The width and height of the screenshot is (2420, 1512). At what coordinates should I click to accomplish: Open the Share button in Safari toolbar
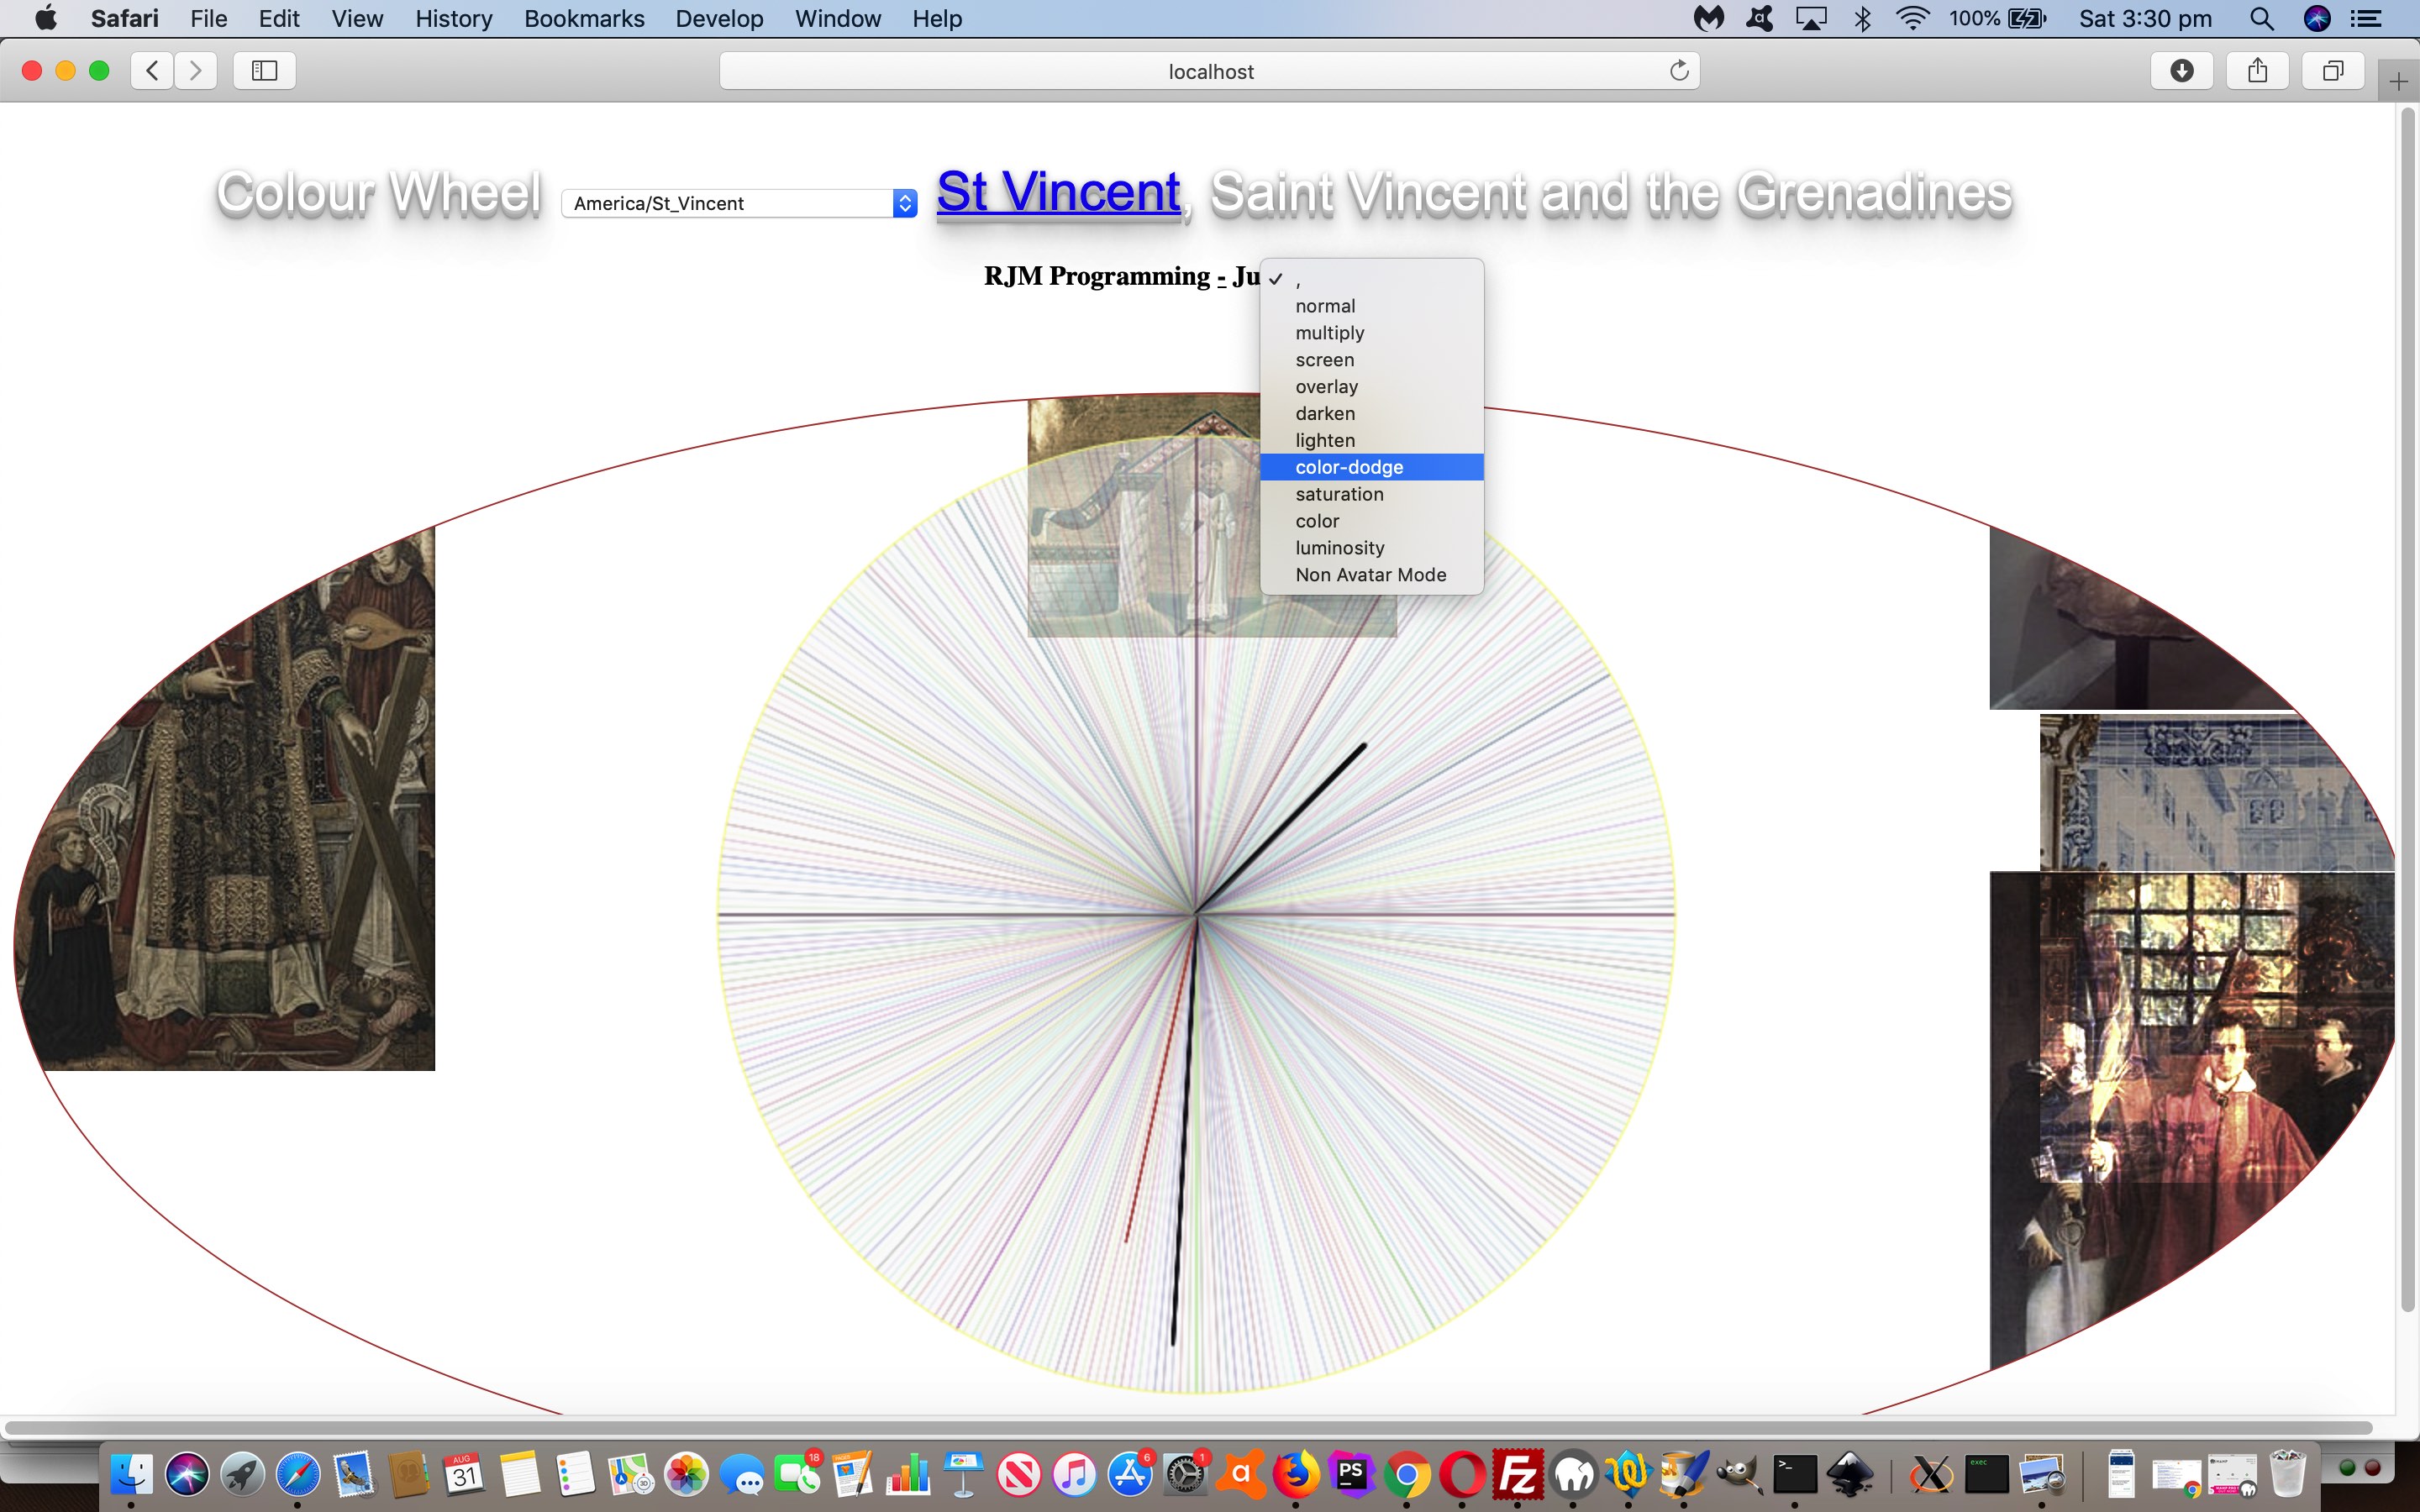point(2257,70)
